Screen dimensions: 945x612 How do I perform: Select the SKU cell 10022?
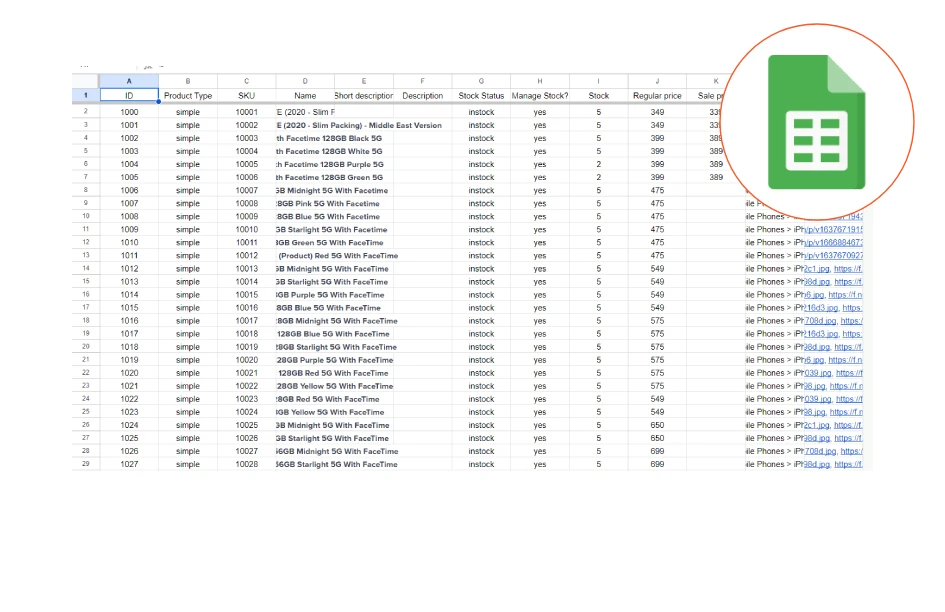pyautogui.click(x=246, y=386)
